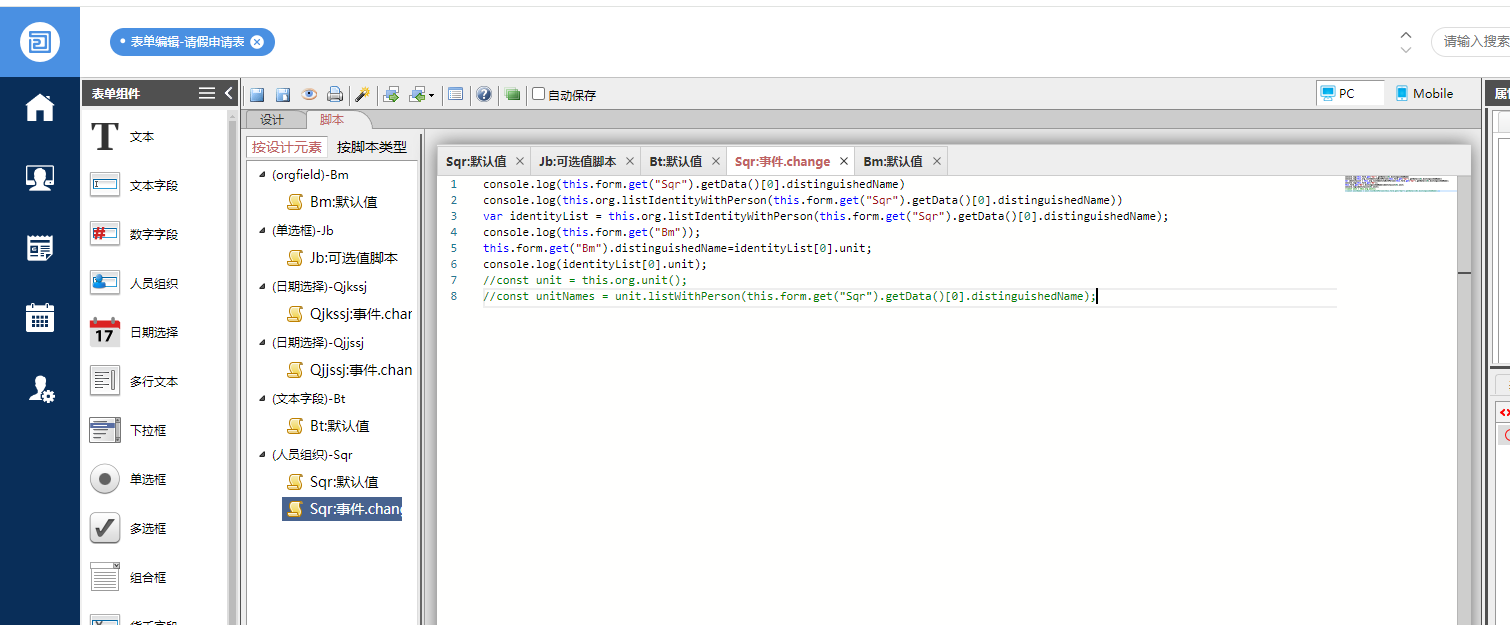Open the 表单组件 panel menu icon

207,93
